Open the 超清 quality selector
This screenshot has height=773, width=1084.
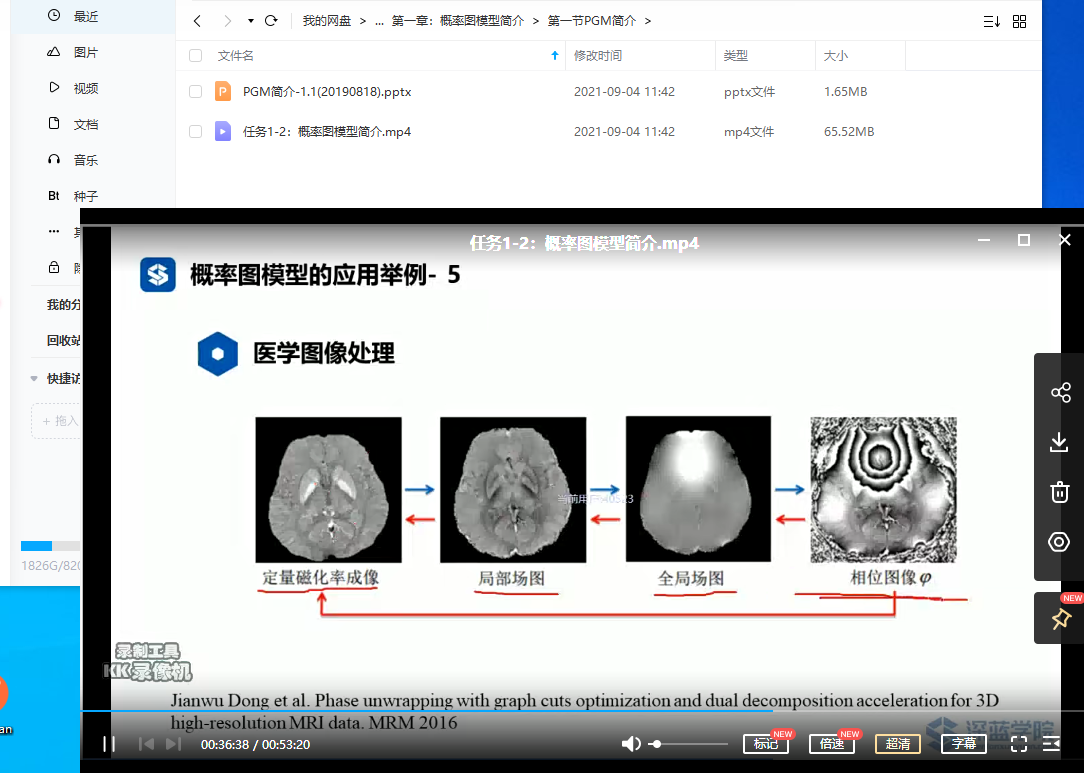point(898,744)
